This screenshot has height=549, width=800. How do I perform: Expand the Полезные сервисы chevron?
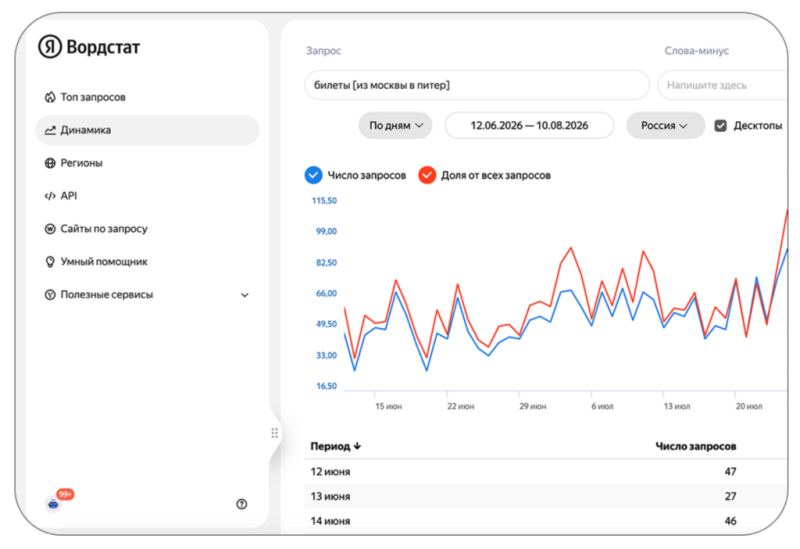245,295
